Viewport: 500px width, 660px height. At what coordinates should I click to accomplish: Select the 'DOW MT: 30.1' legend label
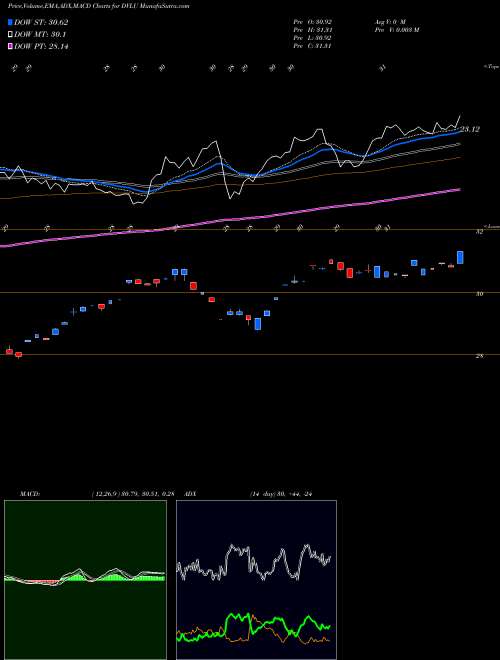40,35
